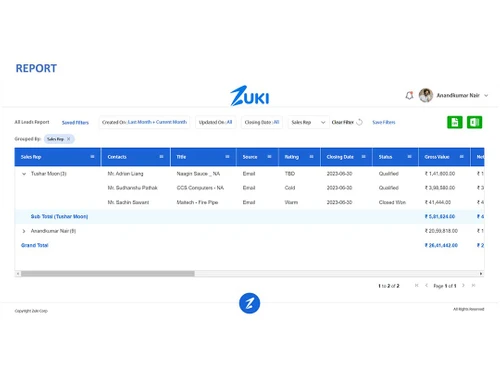
Task: Go to next page pagination arrow
Action: tap(463, 286)
